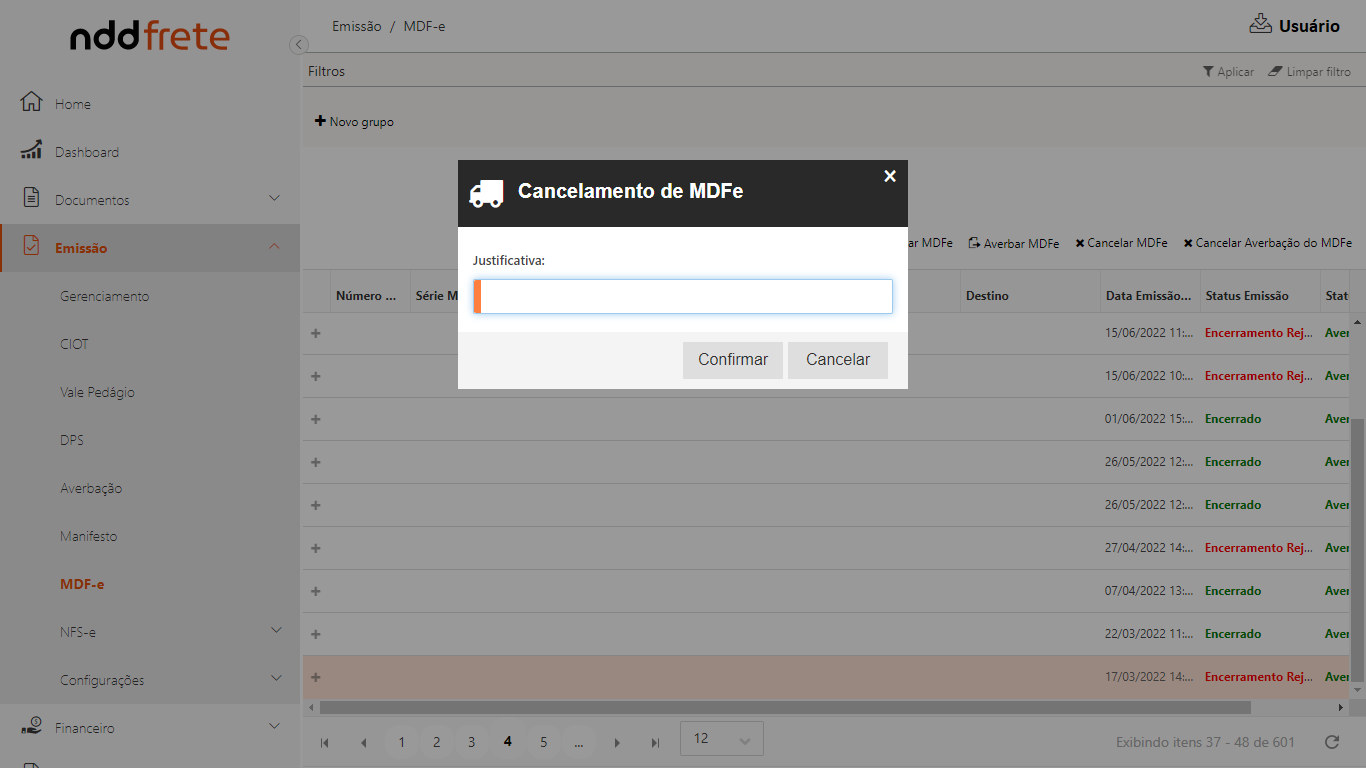Open the CIOT menu item
The height and width of the screenshot is (768, 1366).
75,344
